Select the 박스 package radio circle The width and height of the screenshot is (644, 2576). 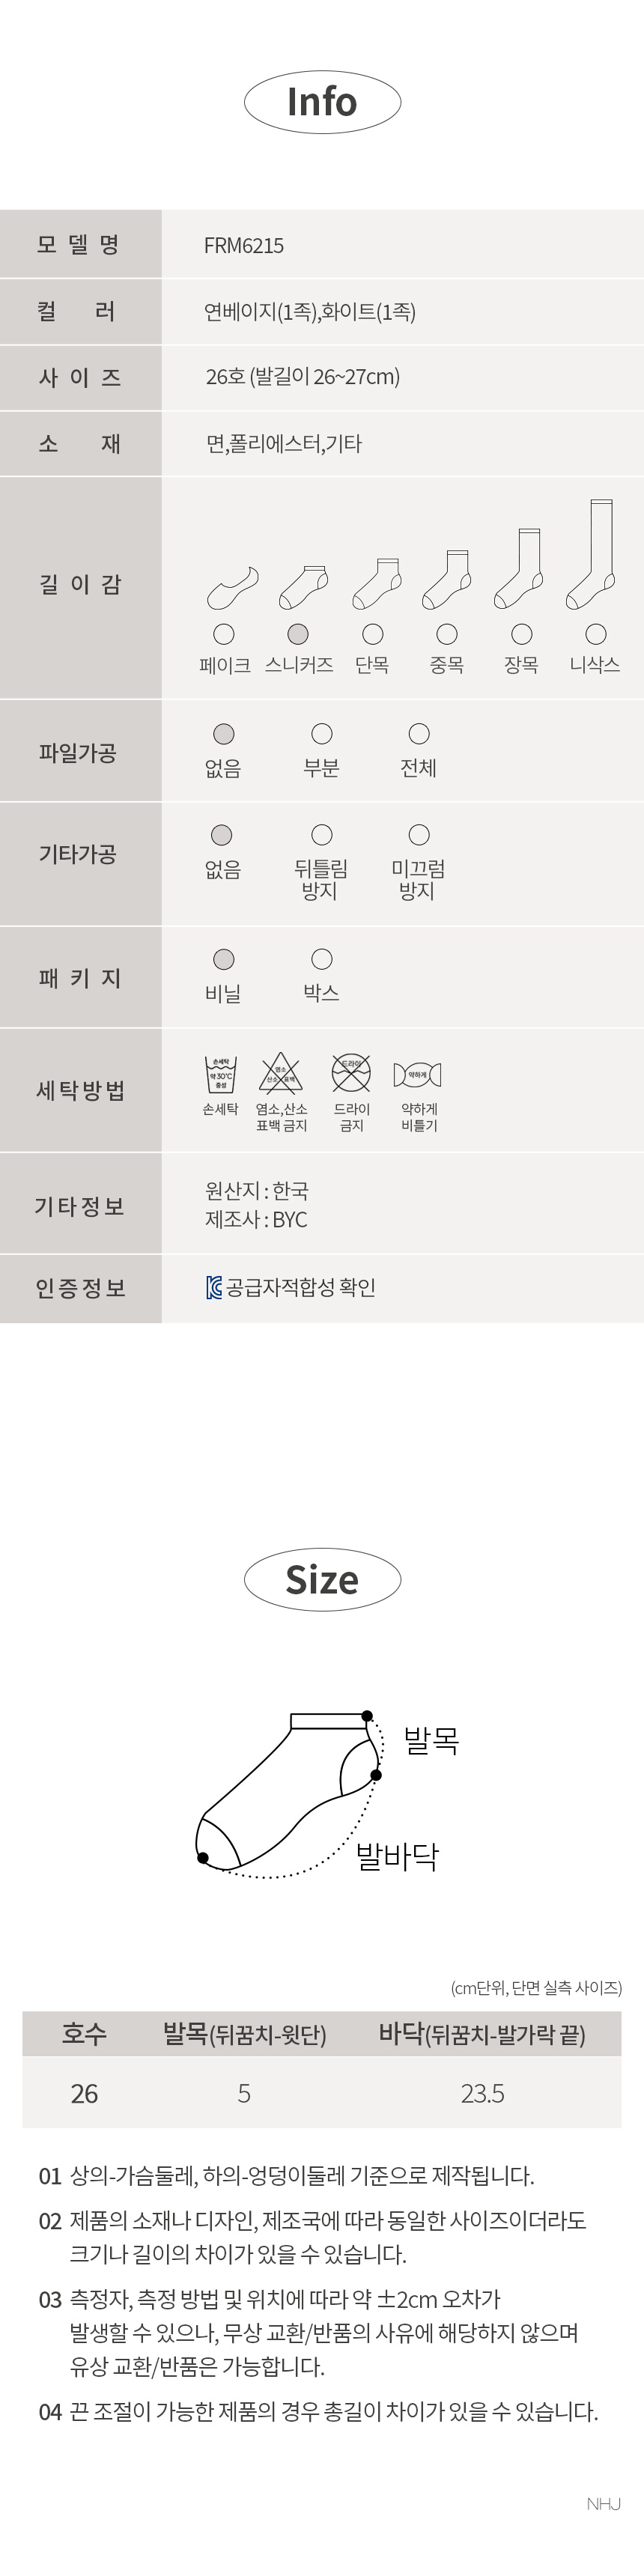point(322,959)
